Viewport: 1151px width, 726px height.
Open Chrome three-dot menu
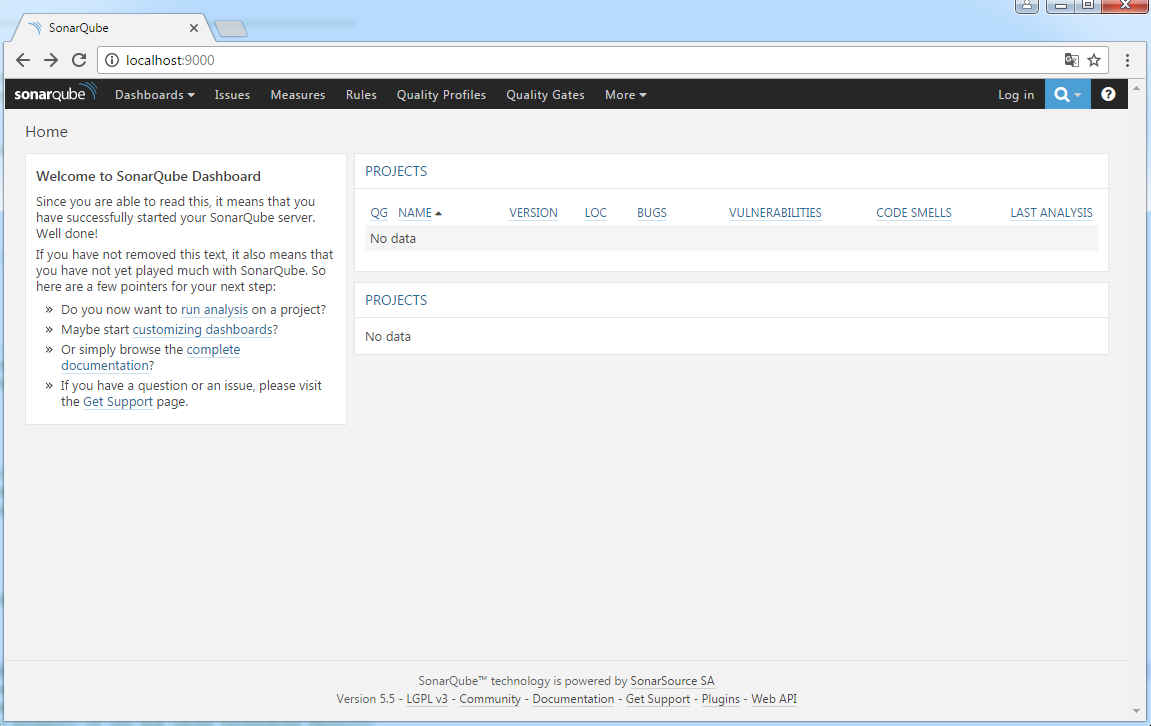[x=1127, y=60]
